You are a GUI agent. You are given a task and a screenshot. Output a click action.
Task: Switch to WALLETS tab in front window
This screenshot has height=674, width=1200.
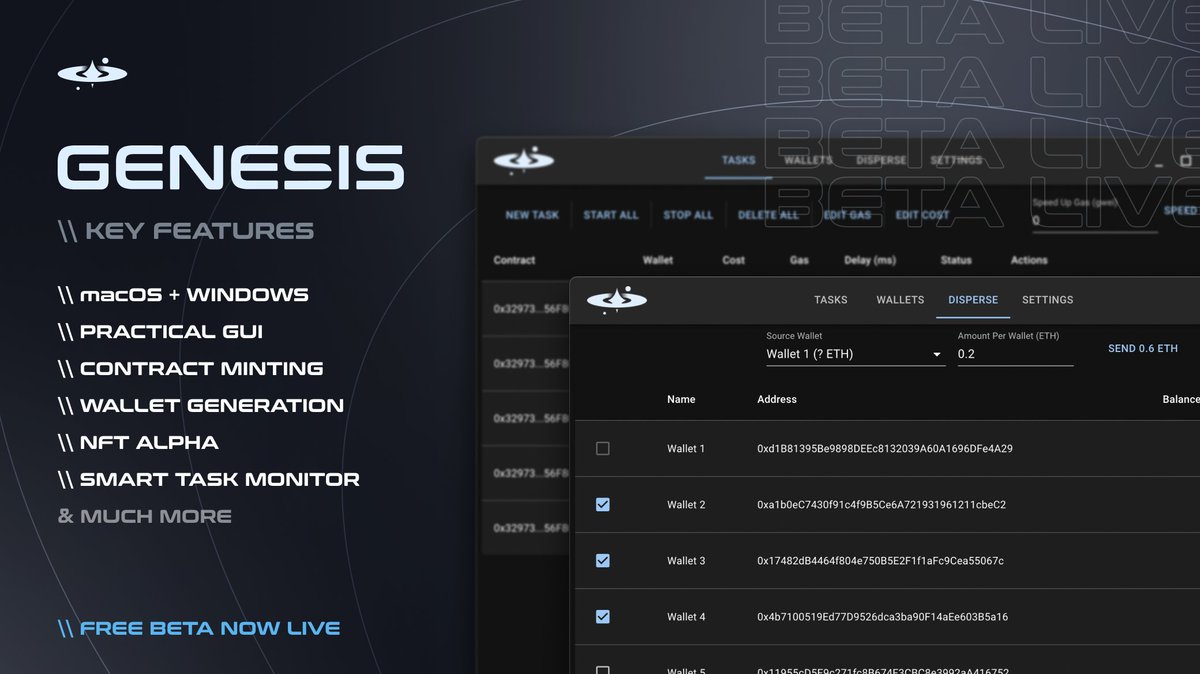(x=900, y=300)
